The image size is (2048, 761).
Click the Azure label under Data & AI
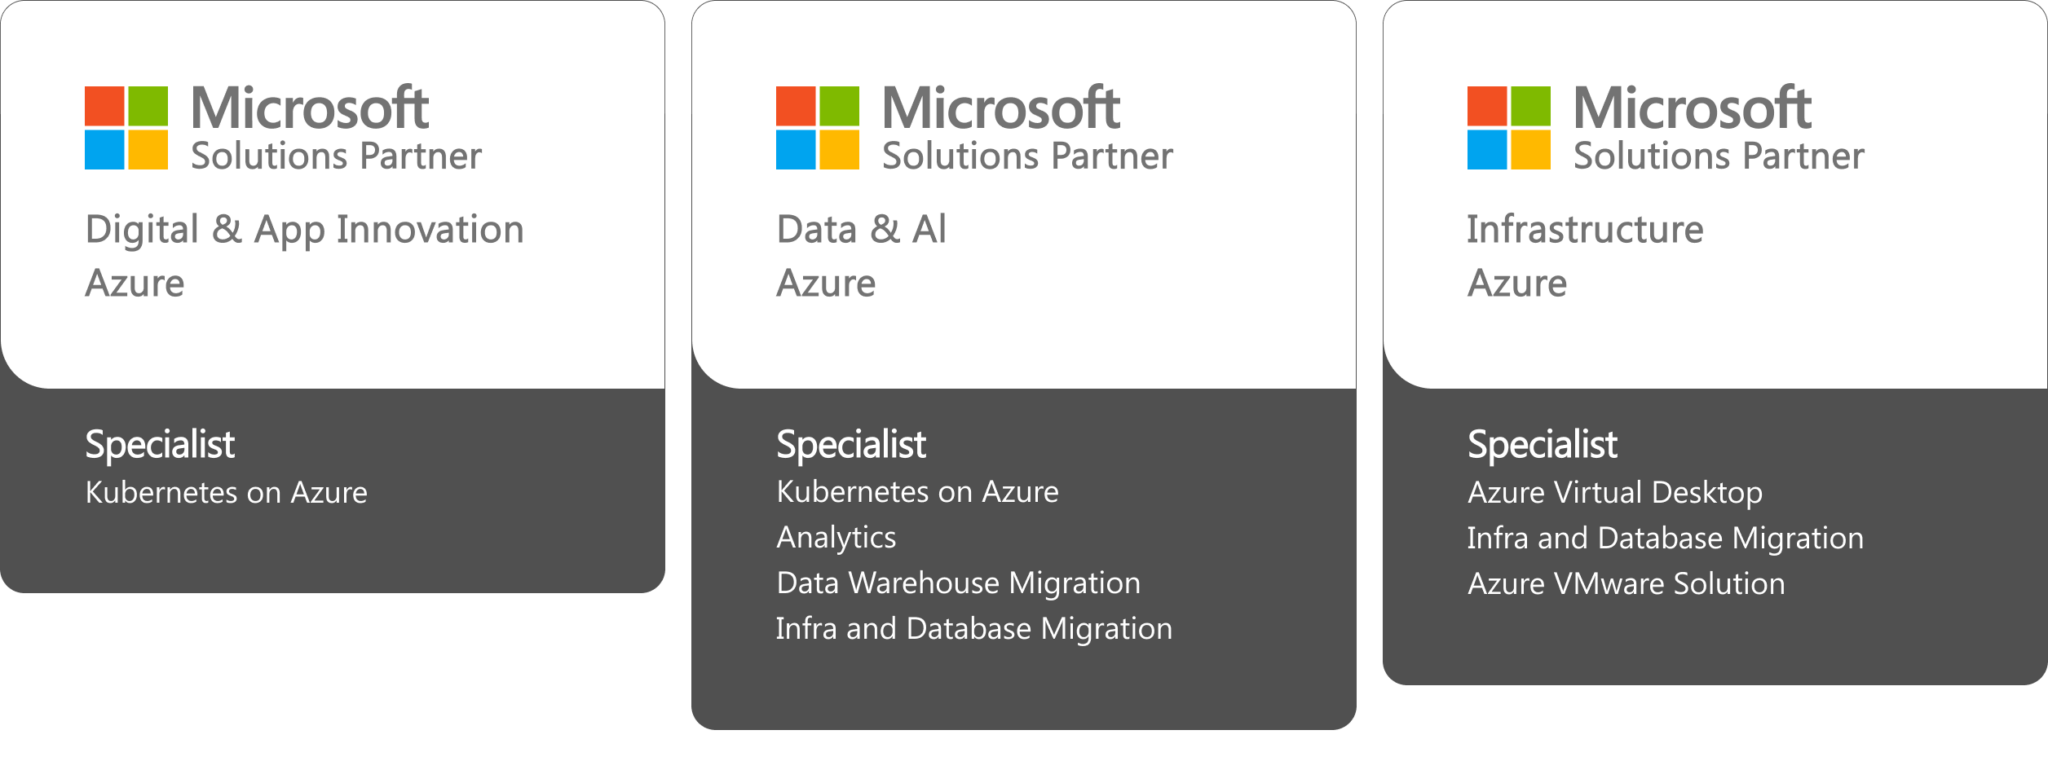[826, 284]
